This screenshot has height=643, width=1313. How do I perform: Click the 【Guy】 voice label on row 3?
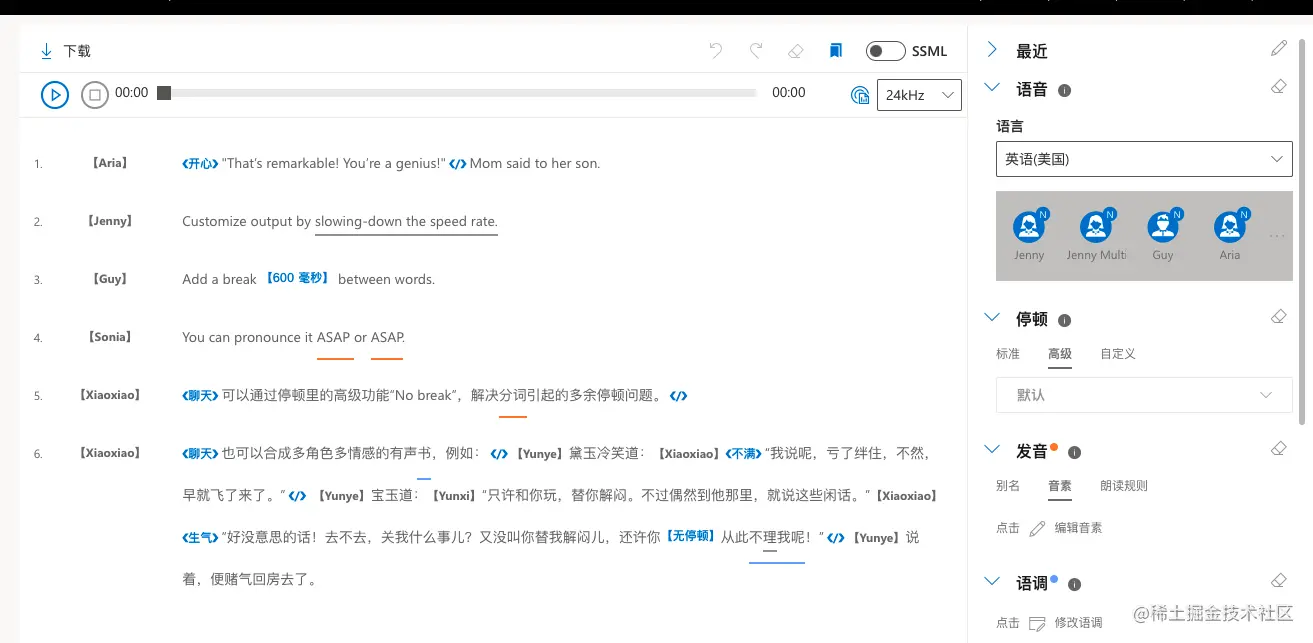pos(110,278)
